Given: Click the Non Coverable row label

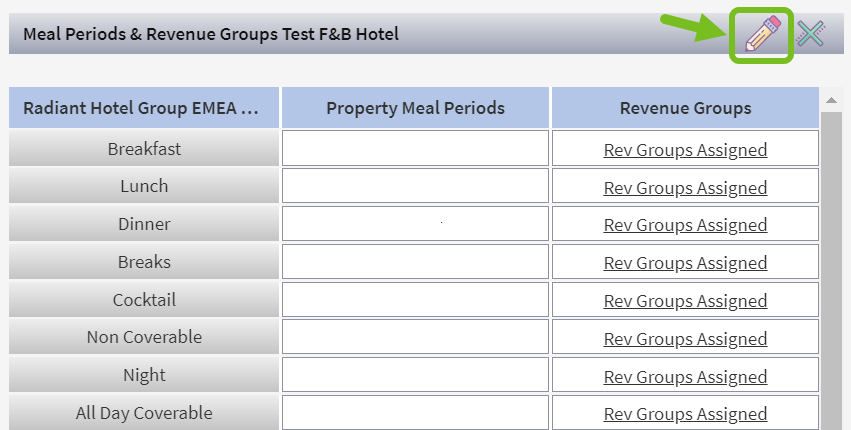Looking at the screenshot, I should point(144,337).
